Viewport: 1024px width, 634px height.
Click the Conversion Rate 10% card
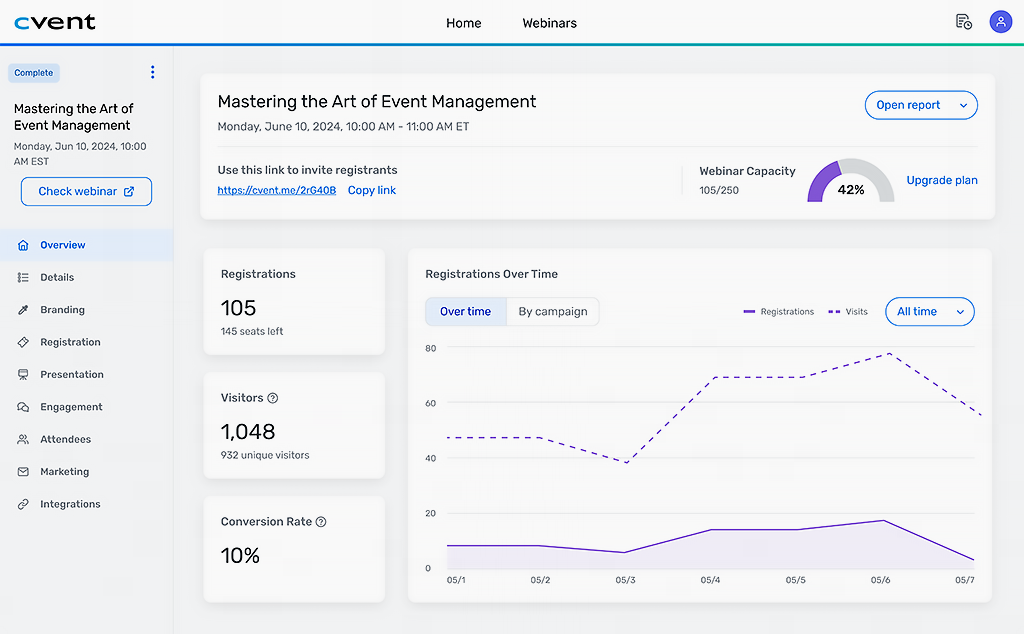pyautogui.click(x=294, y=549)
